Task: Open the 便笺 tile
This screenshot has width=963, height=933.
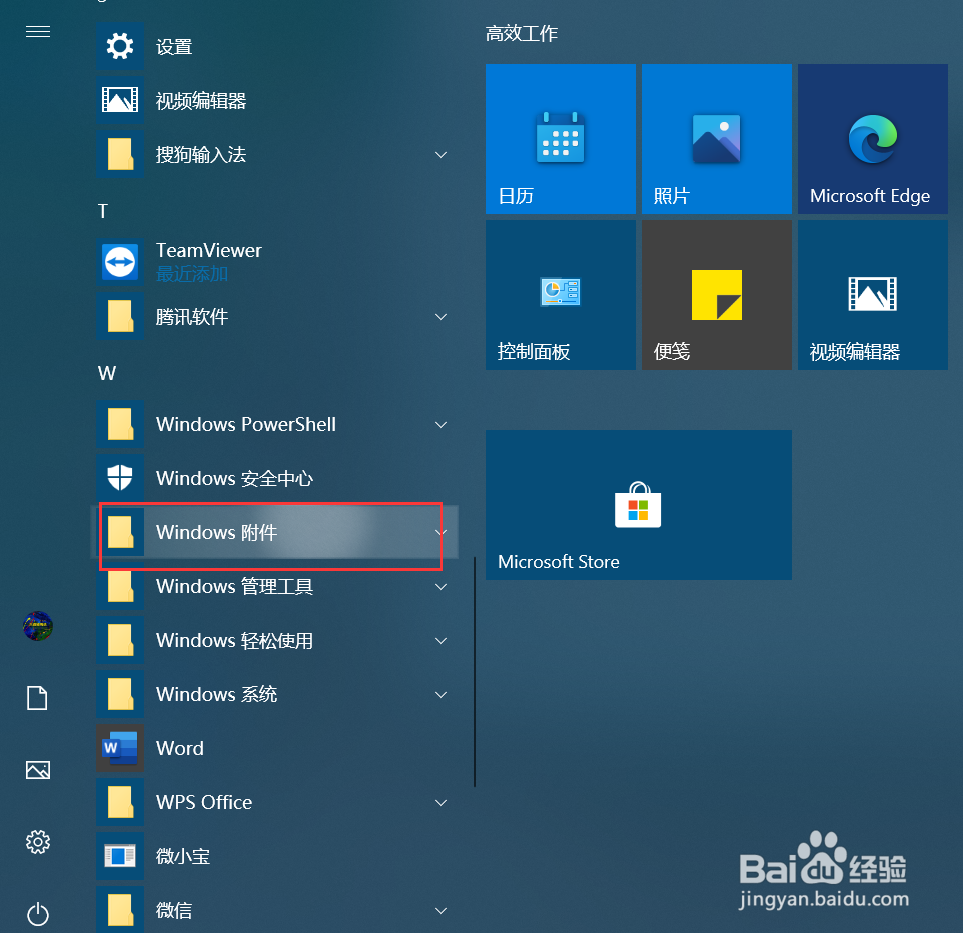Action: point(716,294)
